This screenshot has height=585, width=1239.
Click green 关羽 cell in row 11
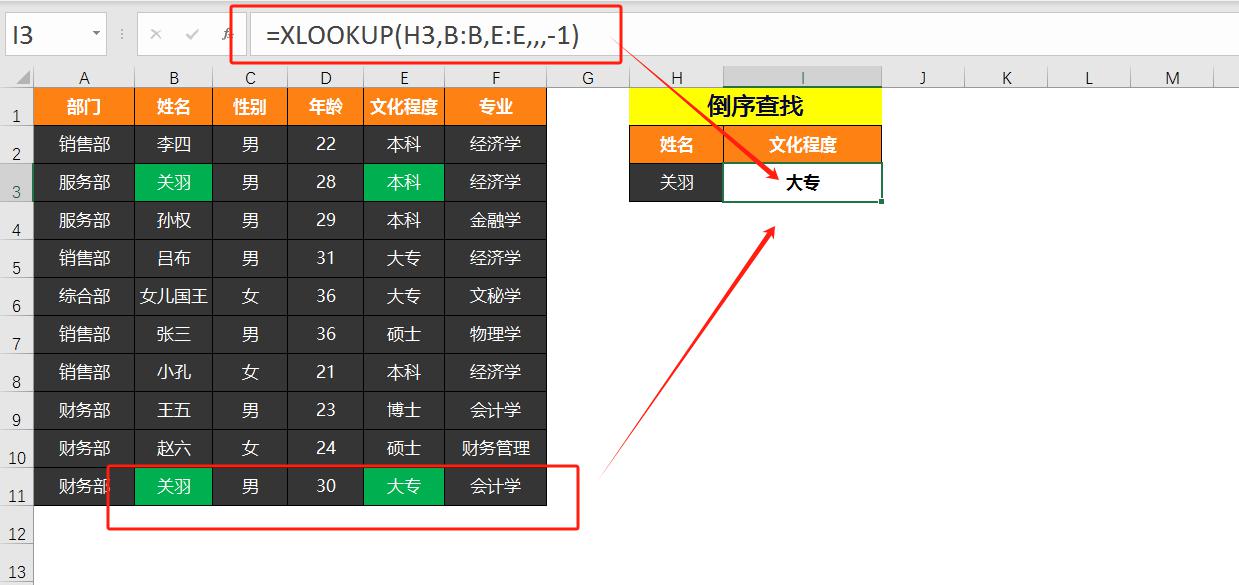[173, 487]
